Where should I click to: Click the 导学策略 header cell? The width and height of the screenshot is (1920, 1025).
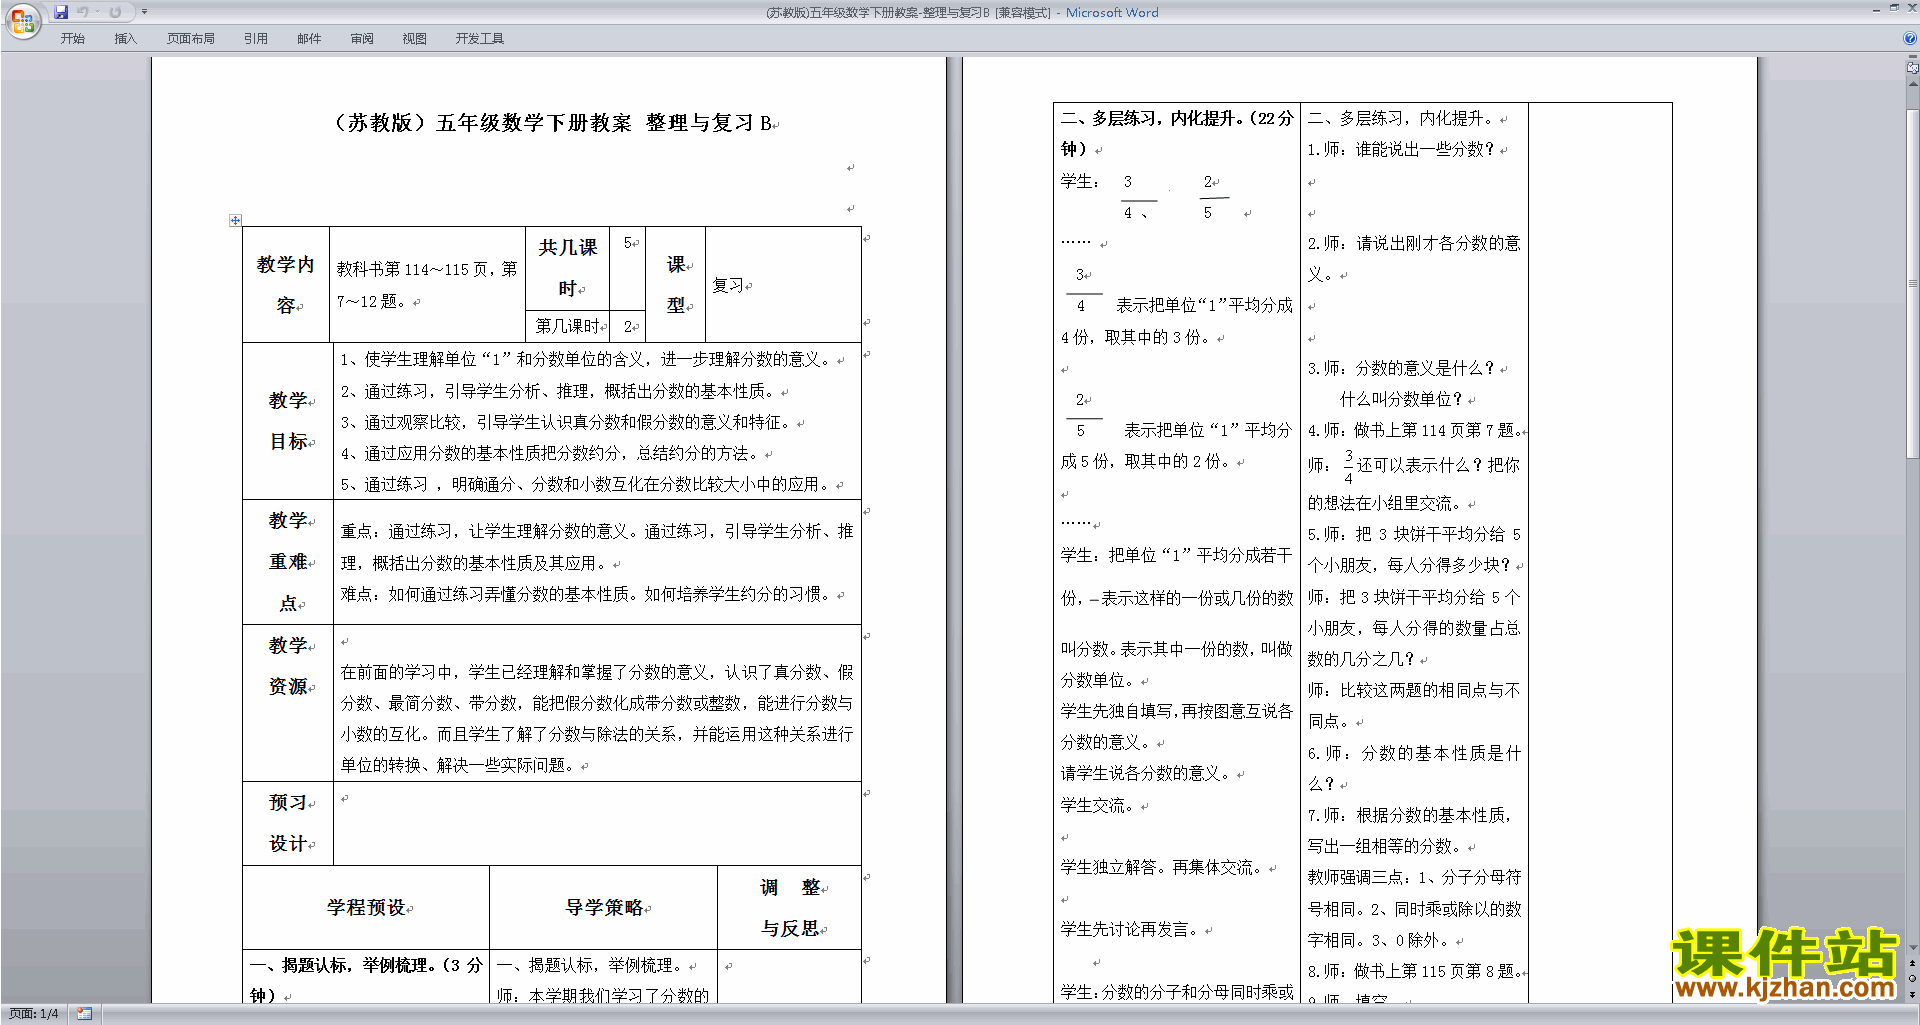[605, 908]
